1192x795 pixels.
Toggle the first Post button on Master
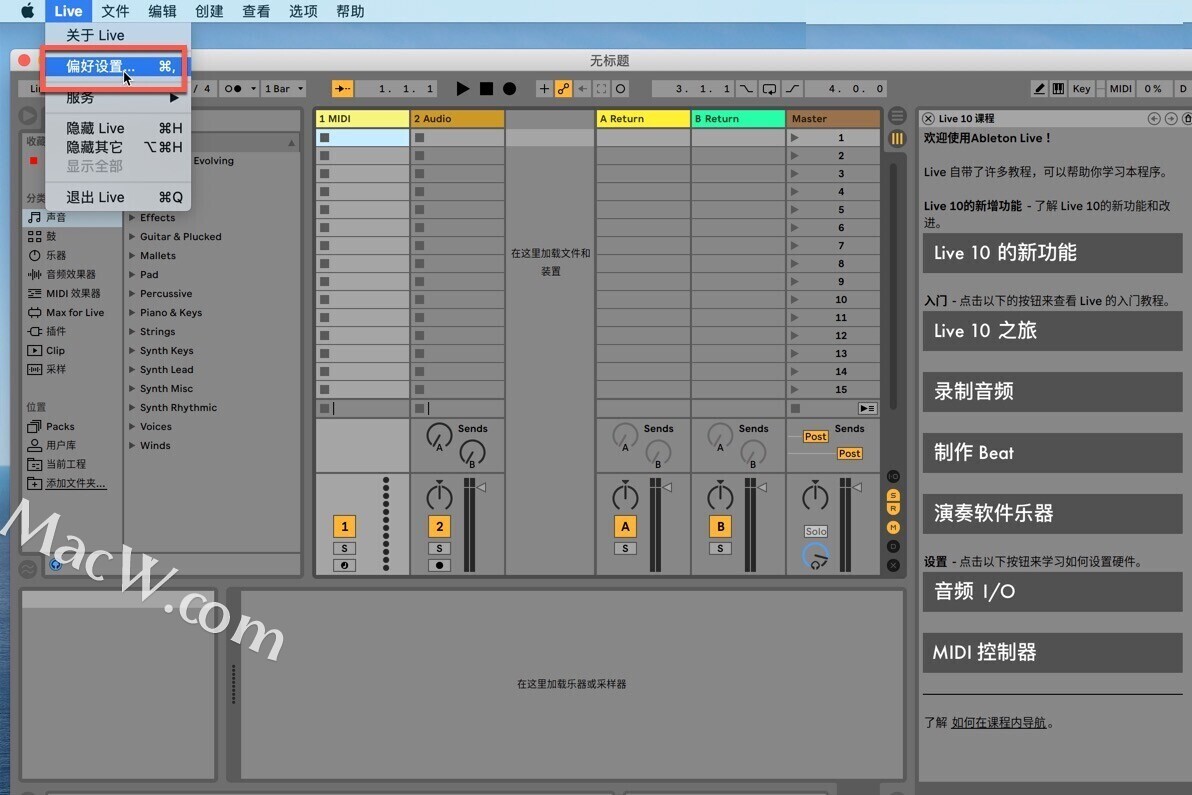[x=816, y=437]
